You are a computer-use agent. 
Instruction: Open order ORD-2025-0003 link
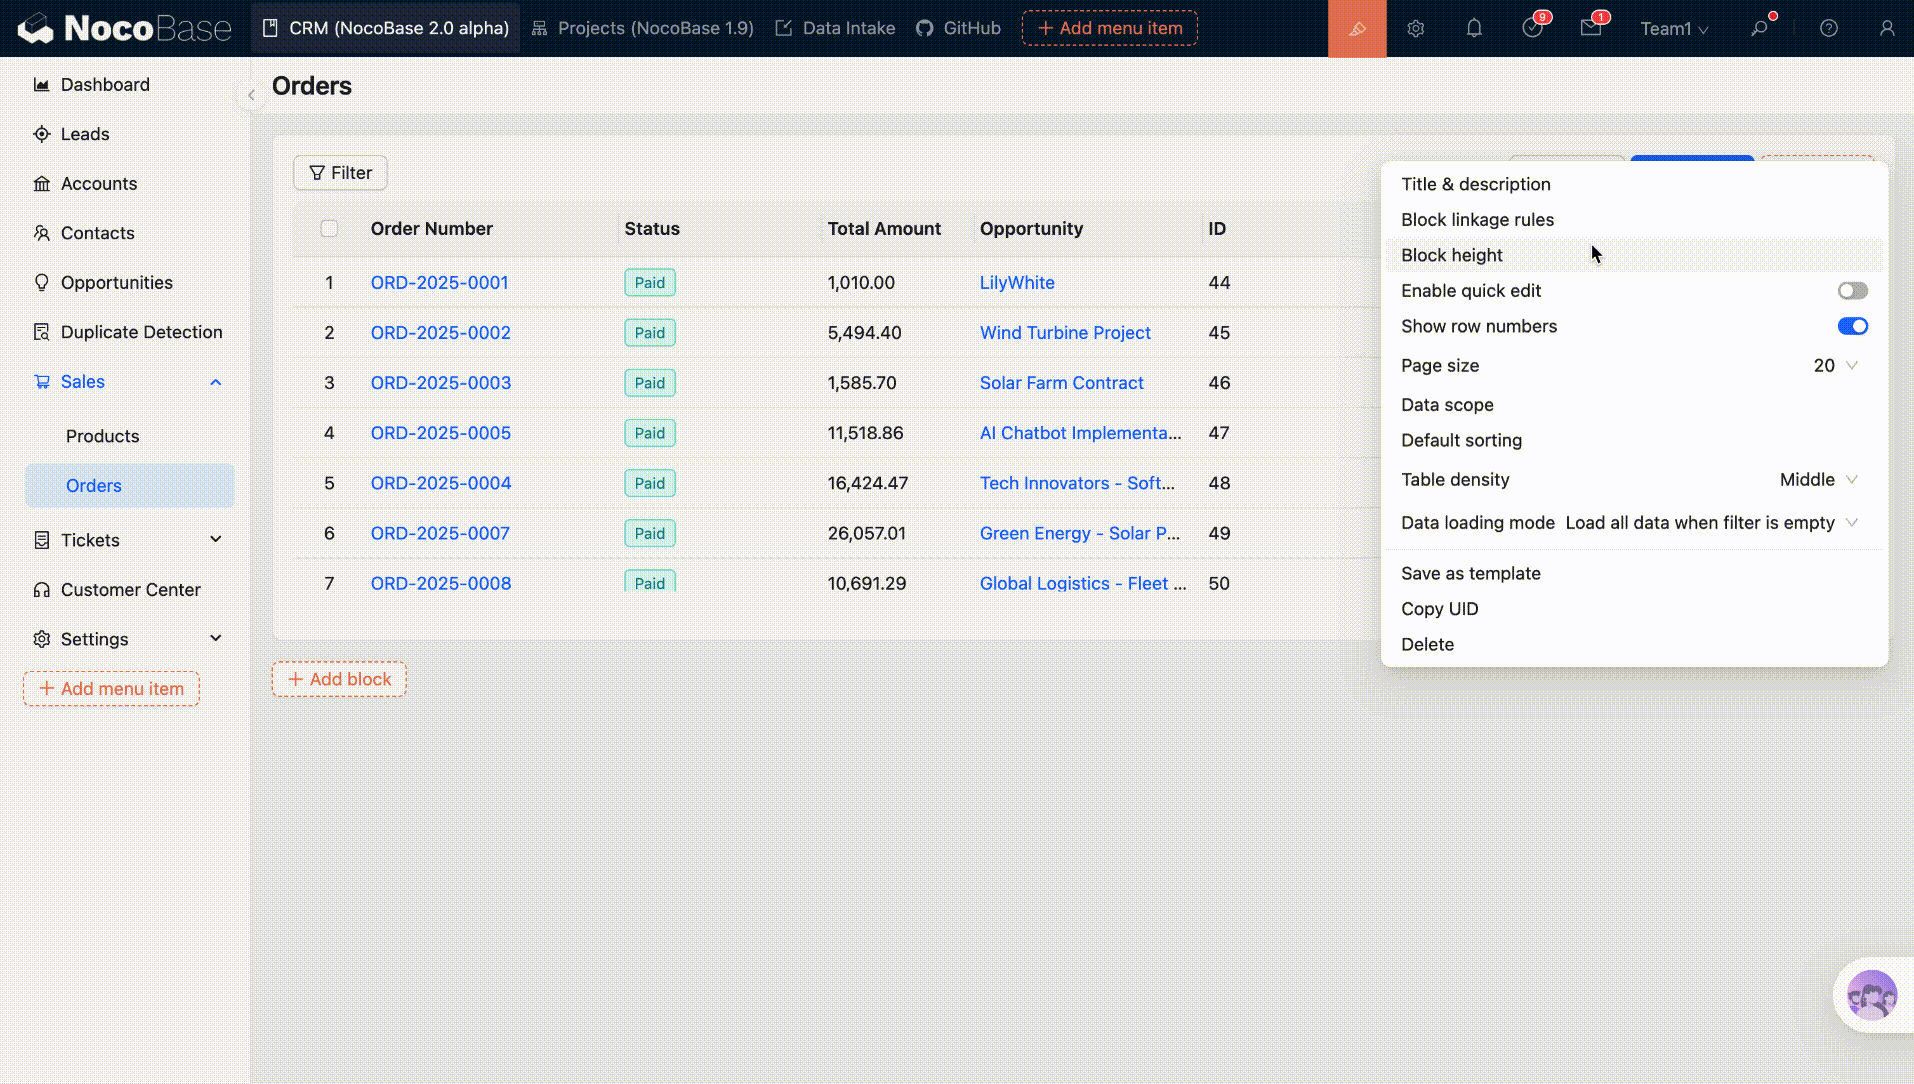tap(440, 383)
